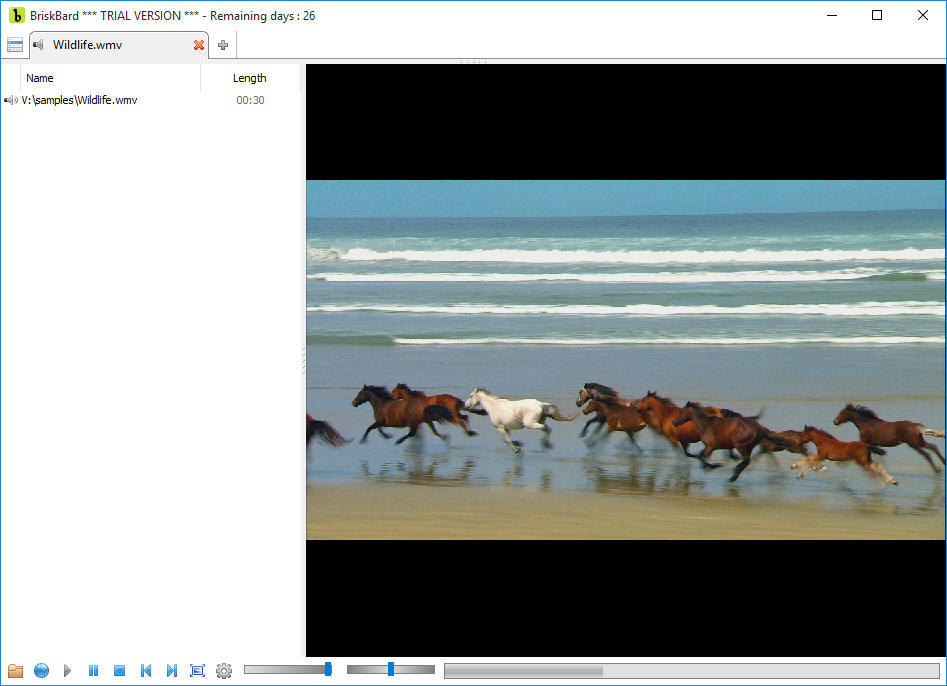This screenshot has height=686, width=947.
Task: Open the main menu panel icon
Action: (x=14, y=45)
